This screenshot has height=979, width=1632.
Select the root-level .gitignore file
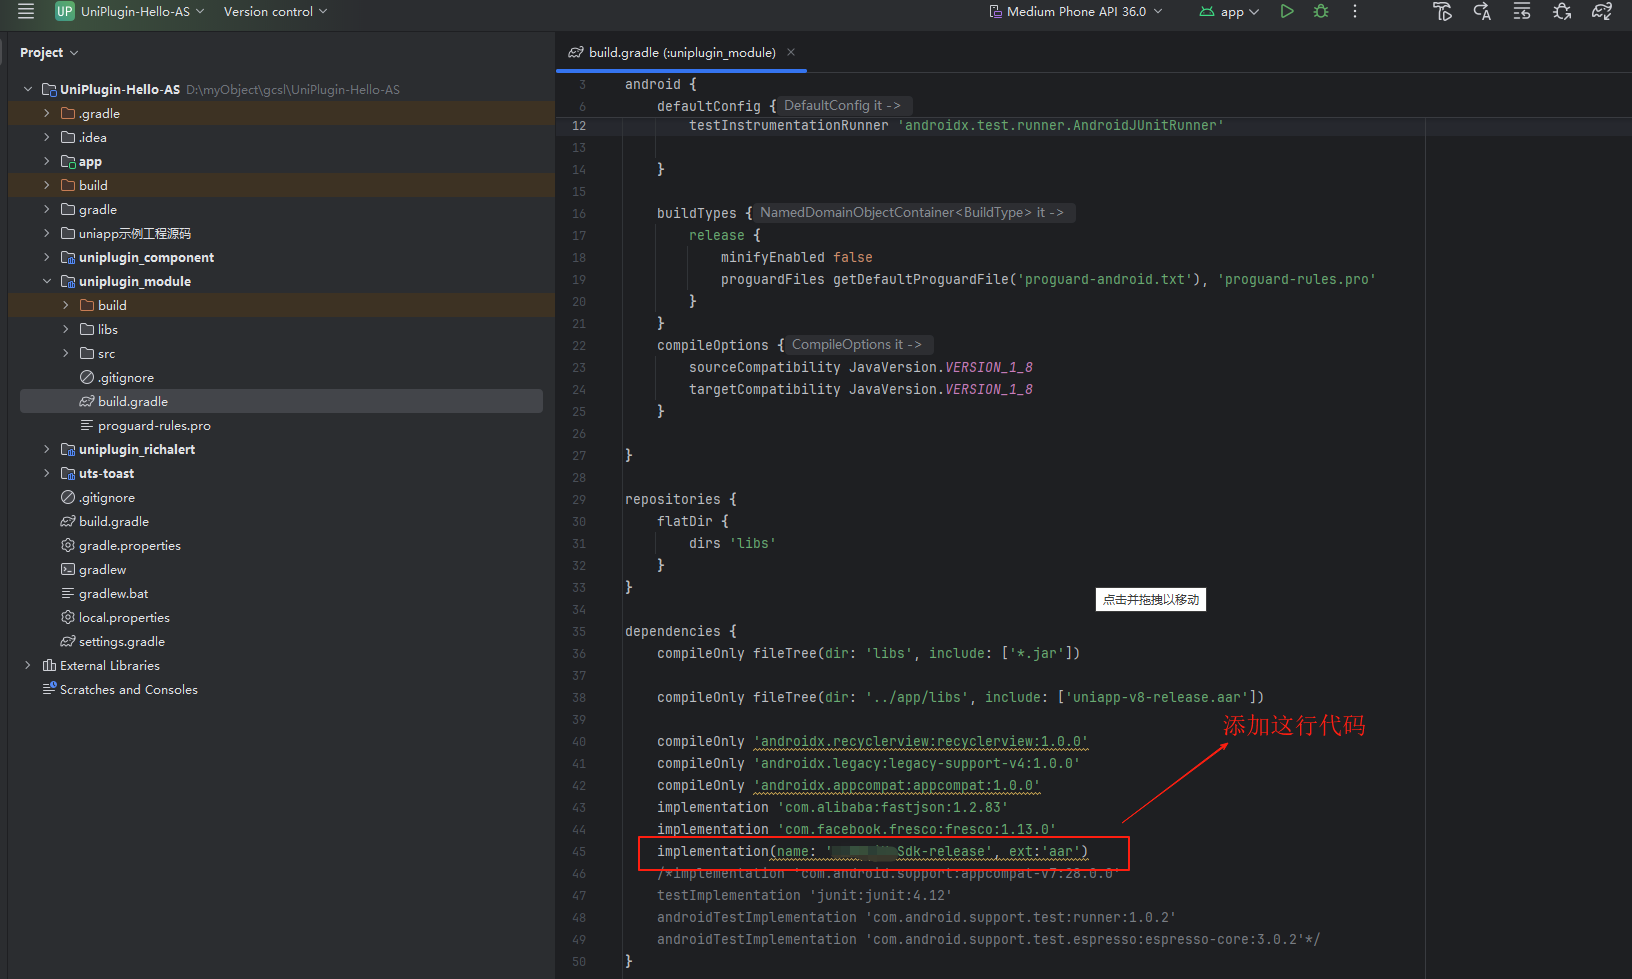[x=107, y=497]
